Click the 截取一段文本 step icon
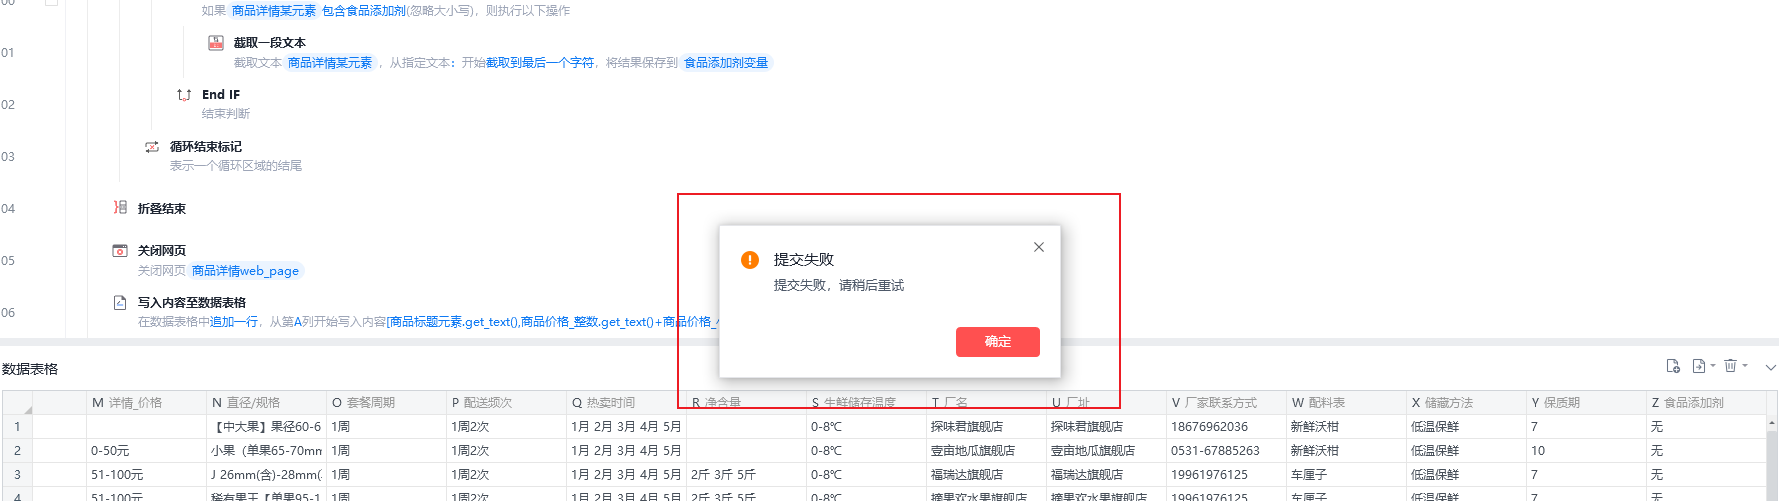This screenshot has height=501, width=1779. point(216,43)
